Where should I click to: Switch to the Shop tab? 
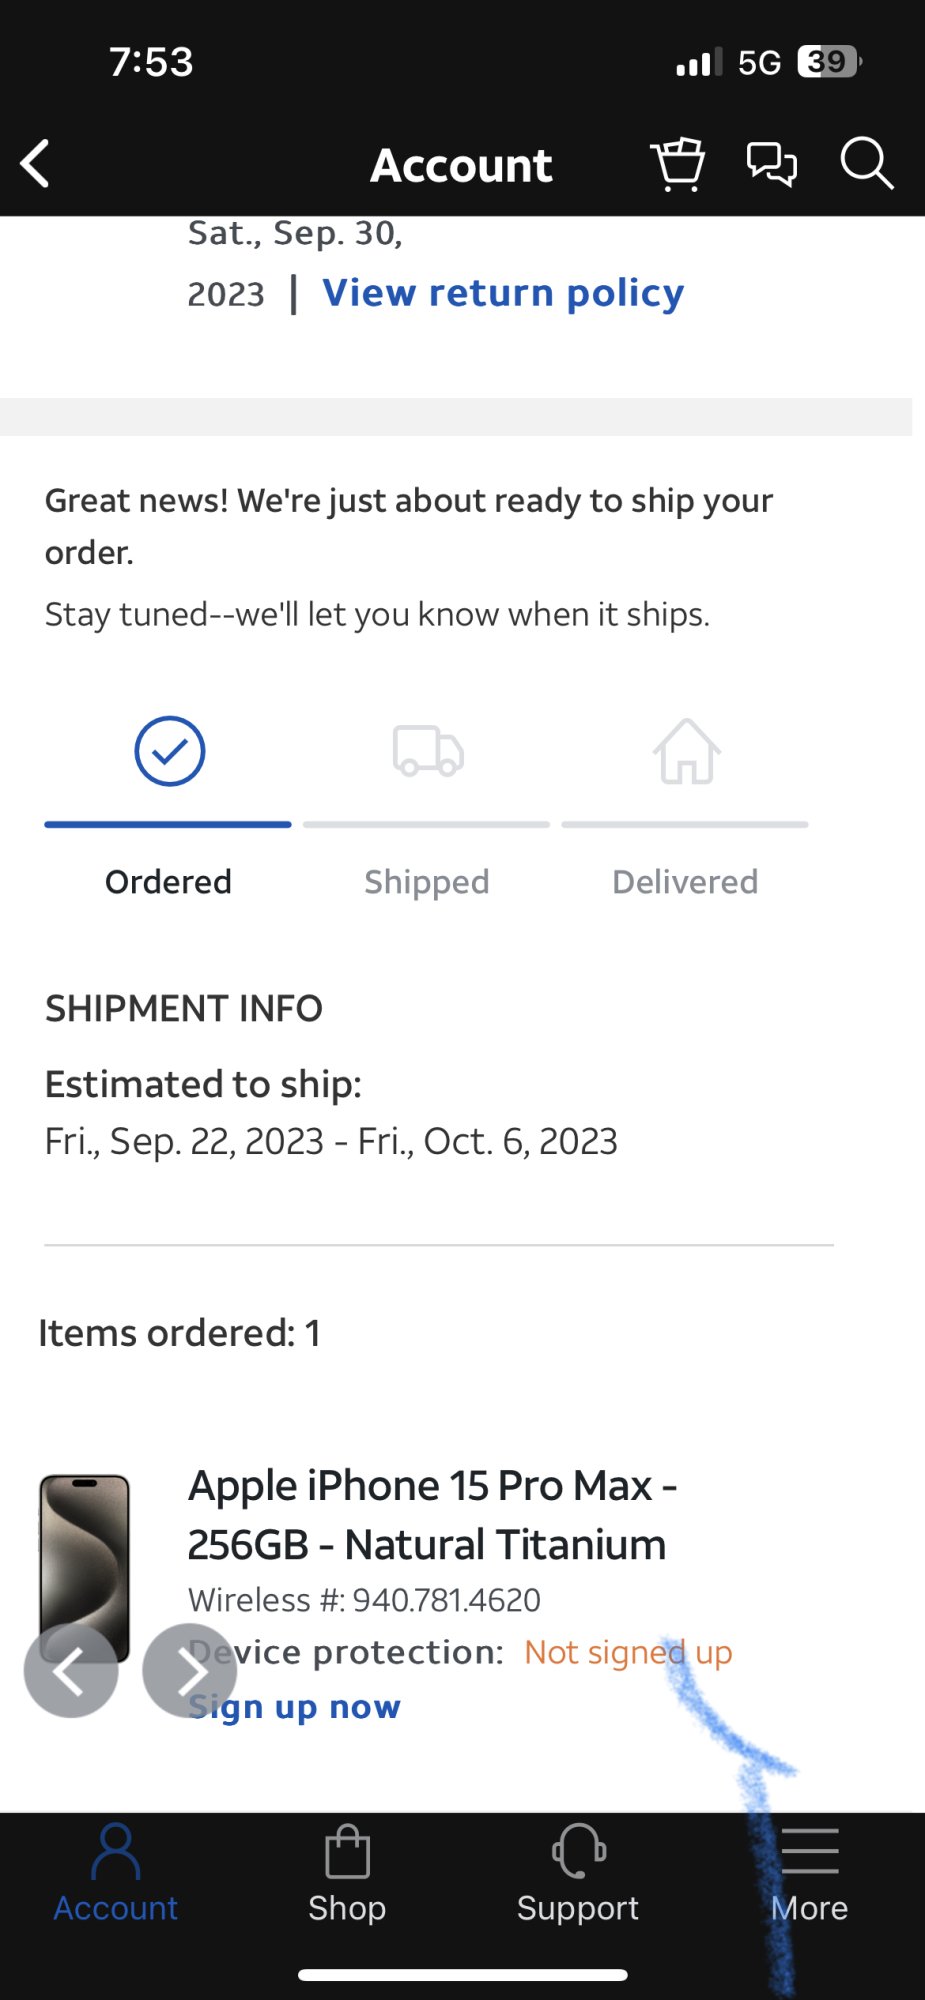coord(347,1874)
